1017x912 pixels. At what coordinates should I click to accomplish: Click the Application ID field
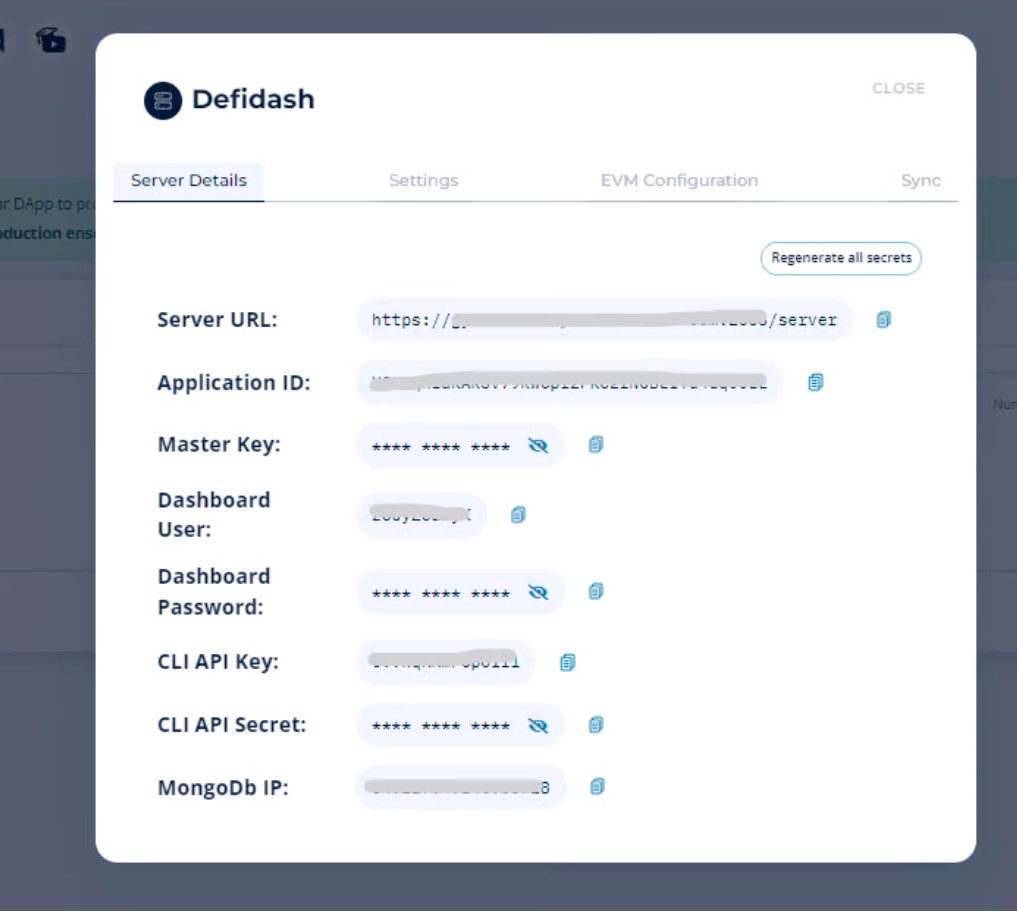pos(569,383)
